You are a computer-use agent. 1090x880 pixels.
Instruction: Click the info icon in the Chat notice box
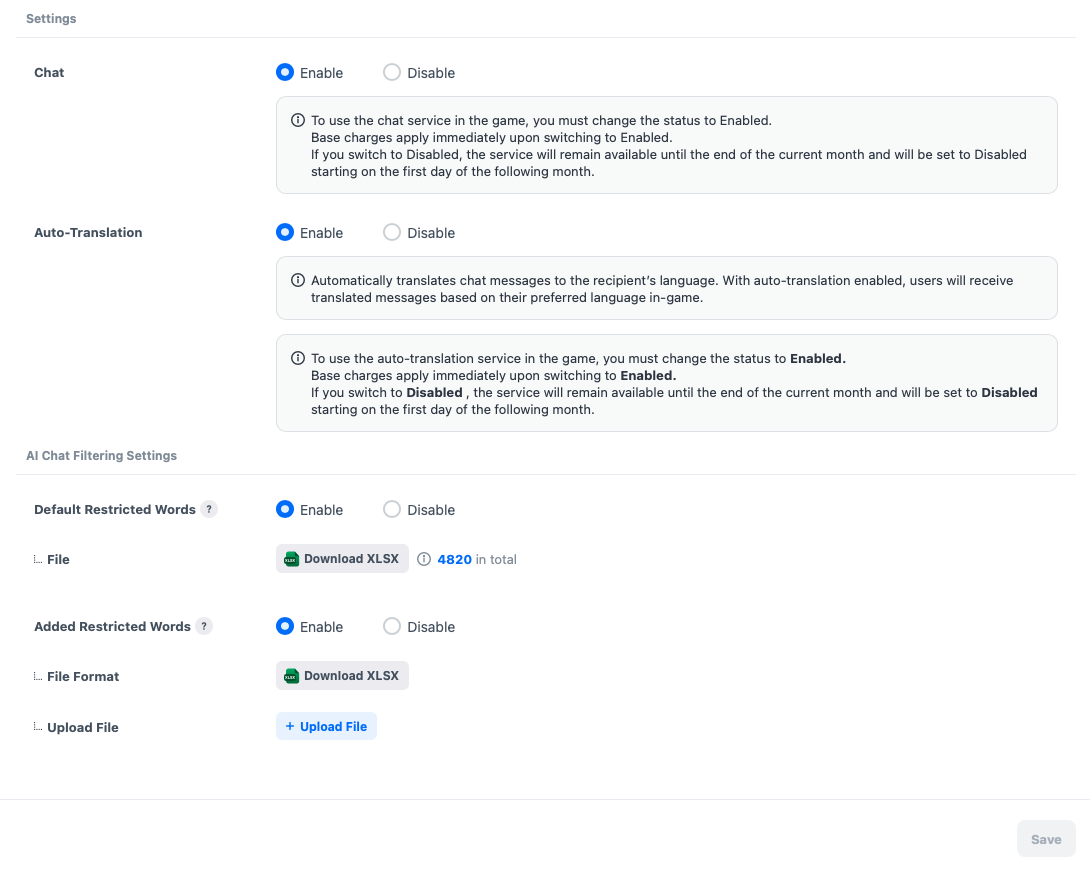(x=298, y=120)
